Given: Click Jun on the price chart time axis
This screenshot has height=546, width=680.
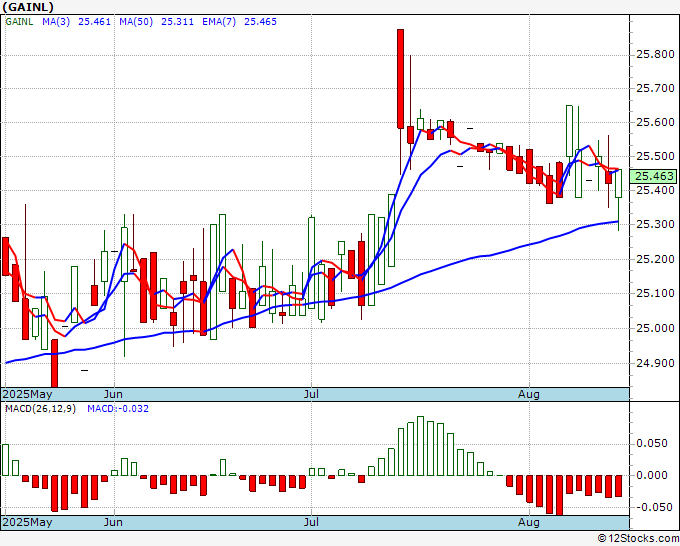Looking at the screenshot, I should pyautogui.click(x=113, y=394).
